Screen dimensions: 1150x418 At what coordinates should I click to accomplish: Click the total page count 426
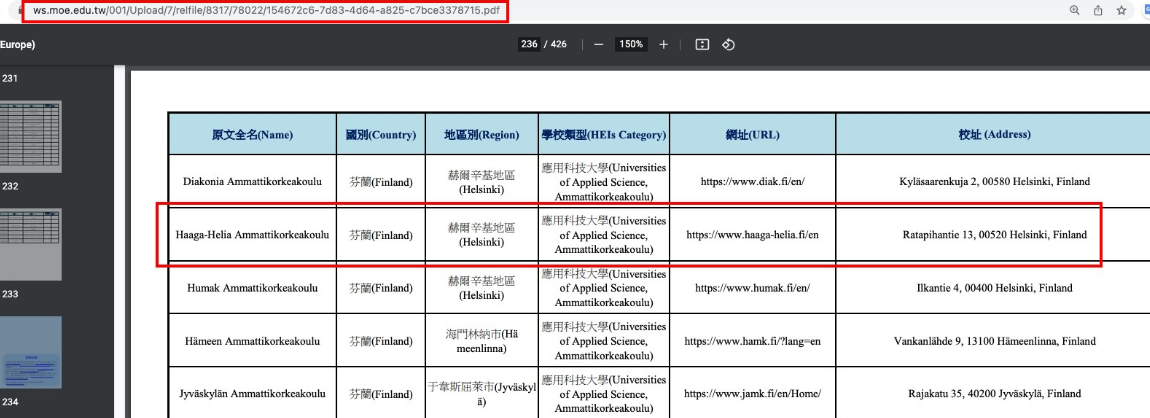click(559, 44)
